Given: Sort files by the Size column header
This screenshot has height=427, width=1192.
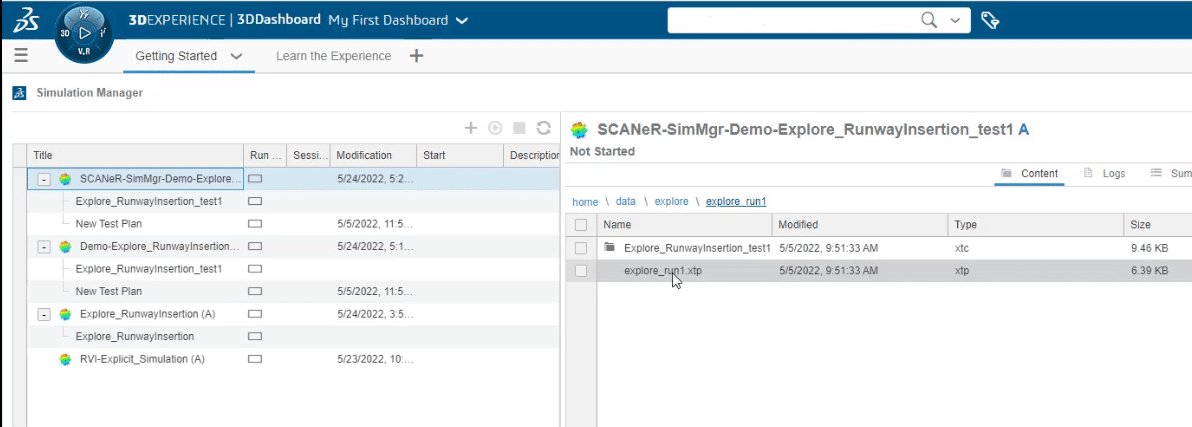Looking at the screenshot, I should pos(1158,225).
